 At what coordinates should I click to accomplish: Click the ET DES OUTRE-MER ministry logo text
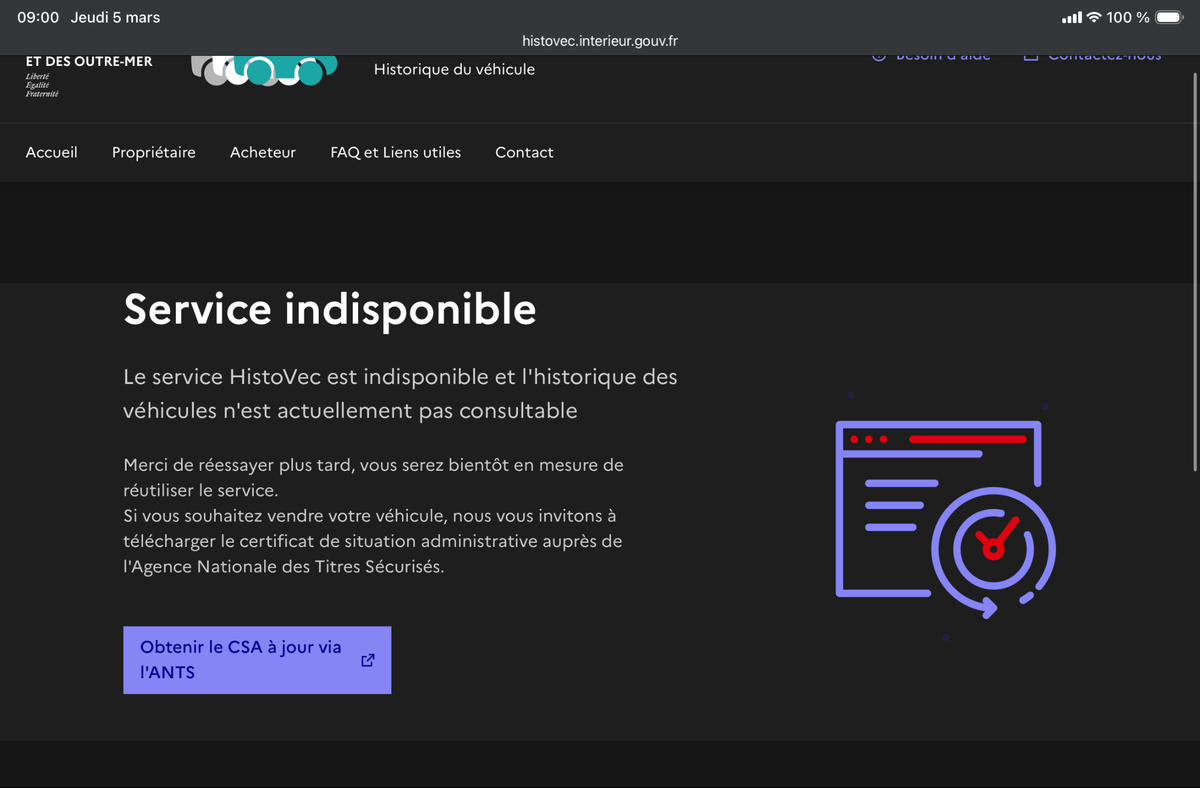[89, 61]
